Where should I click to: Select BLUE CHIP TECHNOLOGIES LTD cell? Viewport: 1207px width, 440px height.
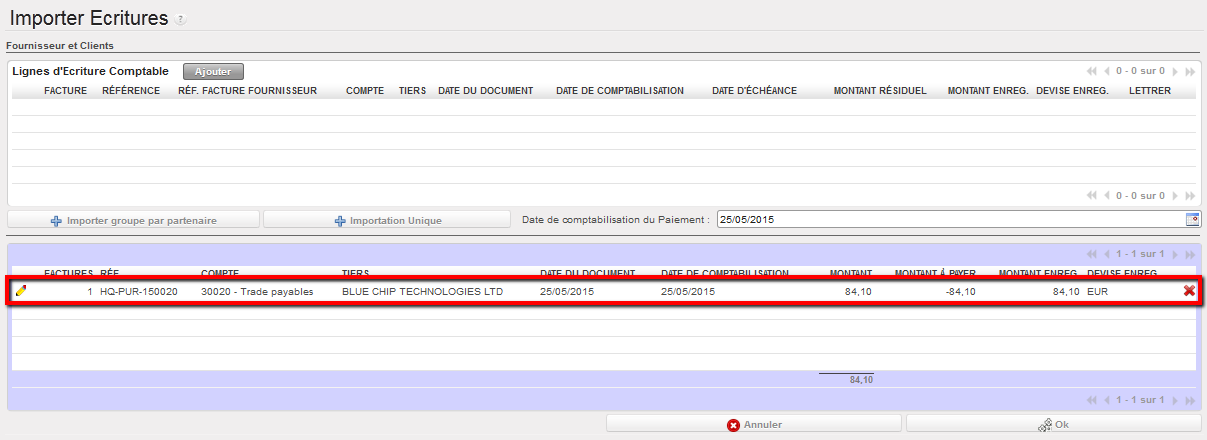pyautogui.click(x=422, y=292)
